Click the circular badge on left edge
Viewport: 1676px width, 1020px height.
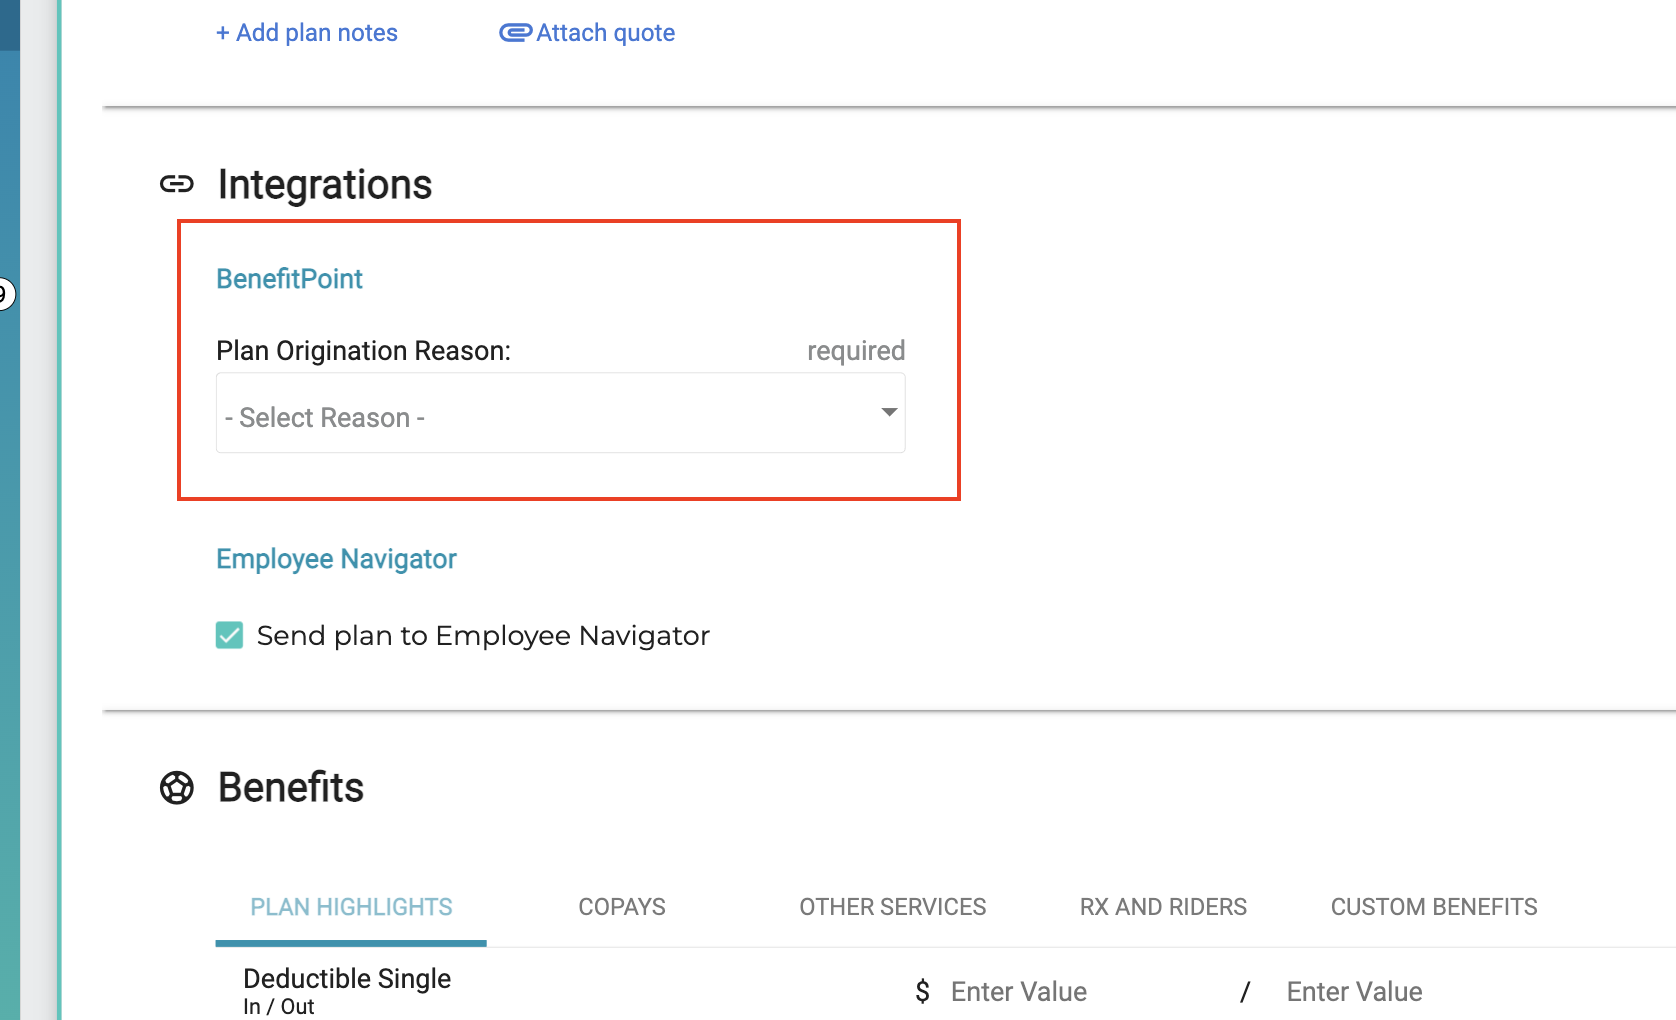click(4, 294)
